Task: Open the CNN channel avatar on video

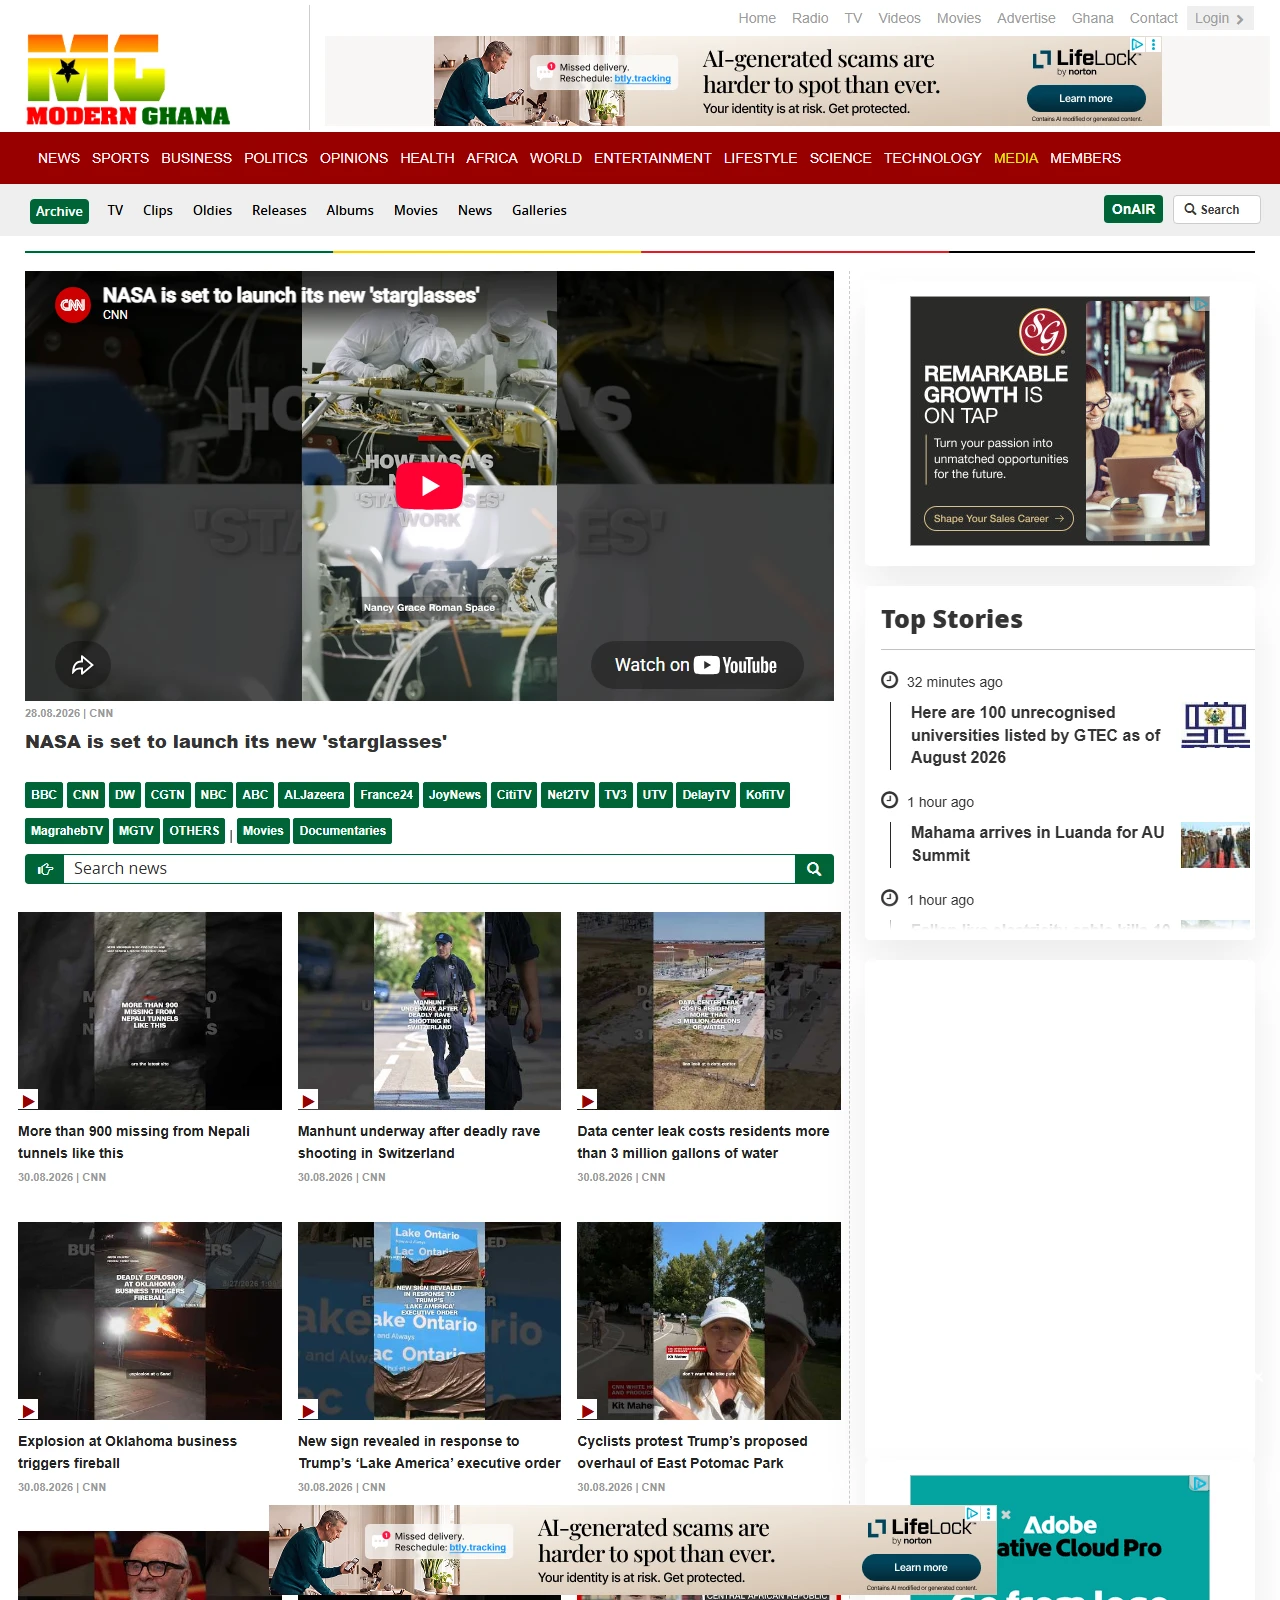Action: point(73,304)
